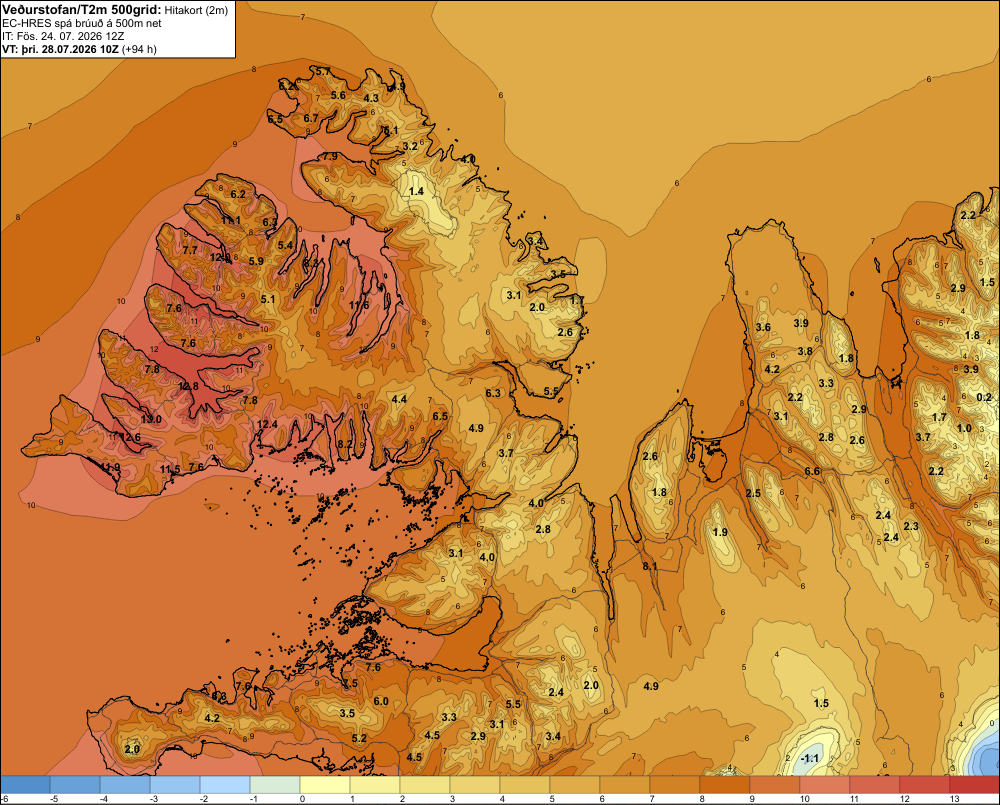Click the "7.5" temperature value

point(350,683)
